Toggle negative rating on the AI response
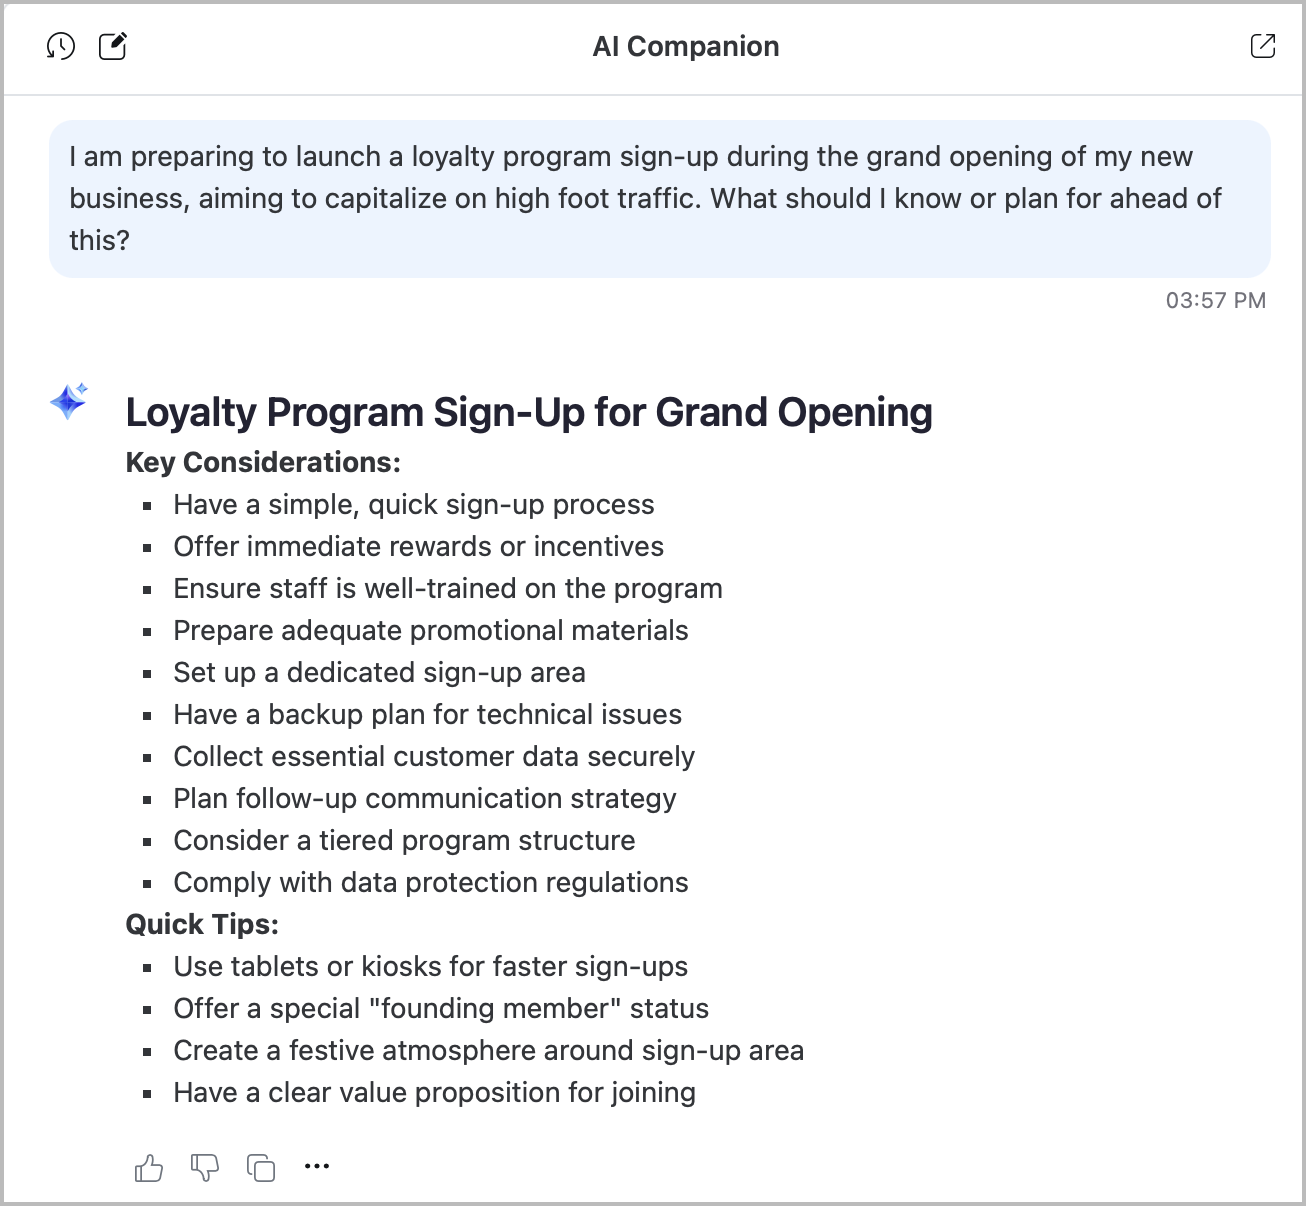This screenshot has height=1206, width=1306. (x=204, y=1166)
